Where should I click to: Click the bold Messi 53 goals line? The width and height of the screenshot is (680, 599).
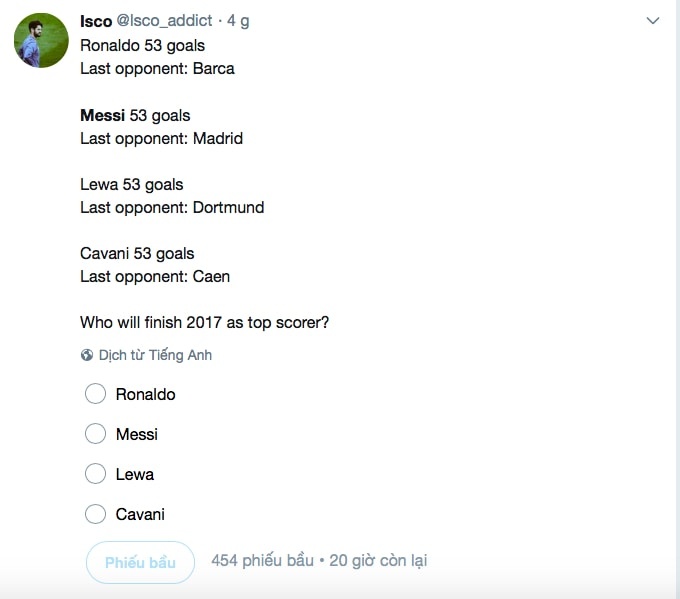135,115
